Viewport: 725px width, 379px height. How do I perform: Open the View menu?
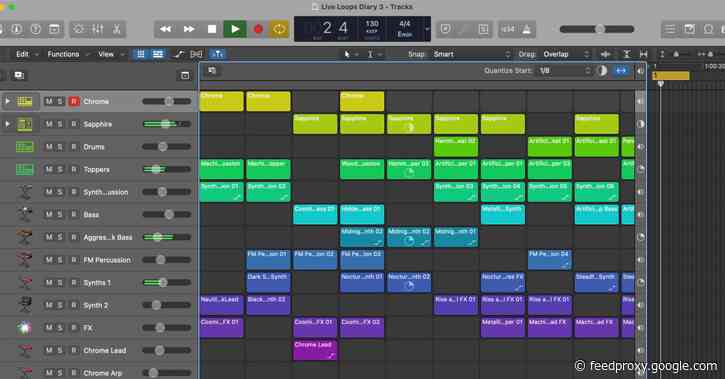click(x=106, y=54)
